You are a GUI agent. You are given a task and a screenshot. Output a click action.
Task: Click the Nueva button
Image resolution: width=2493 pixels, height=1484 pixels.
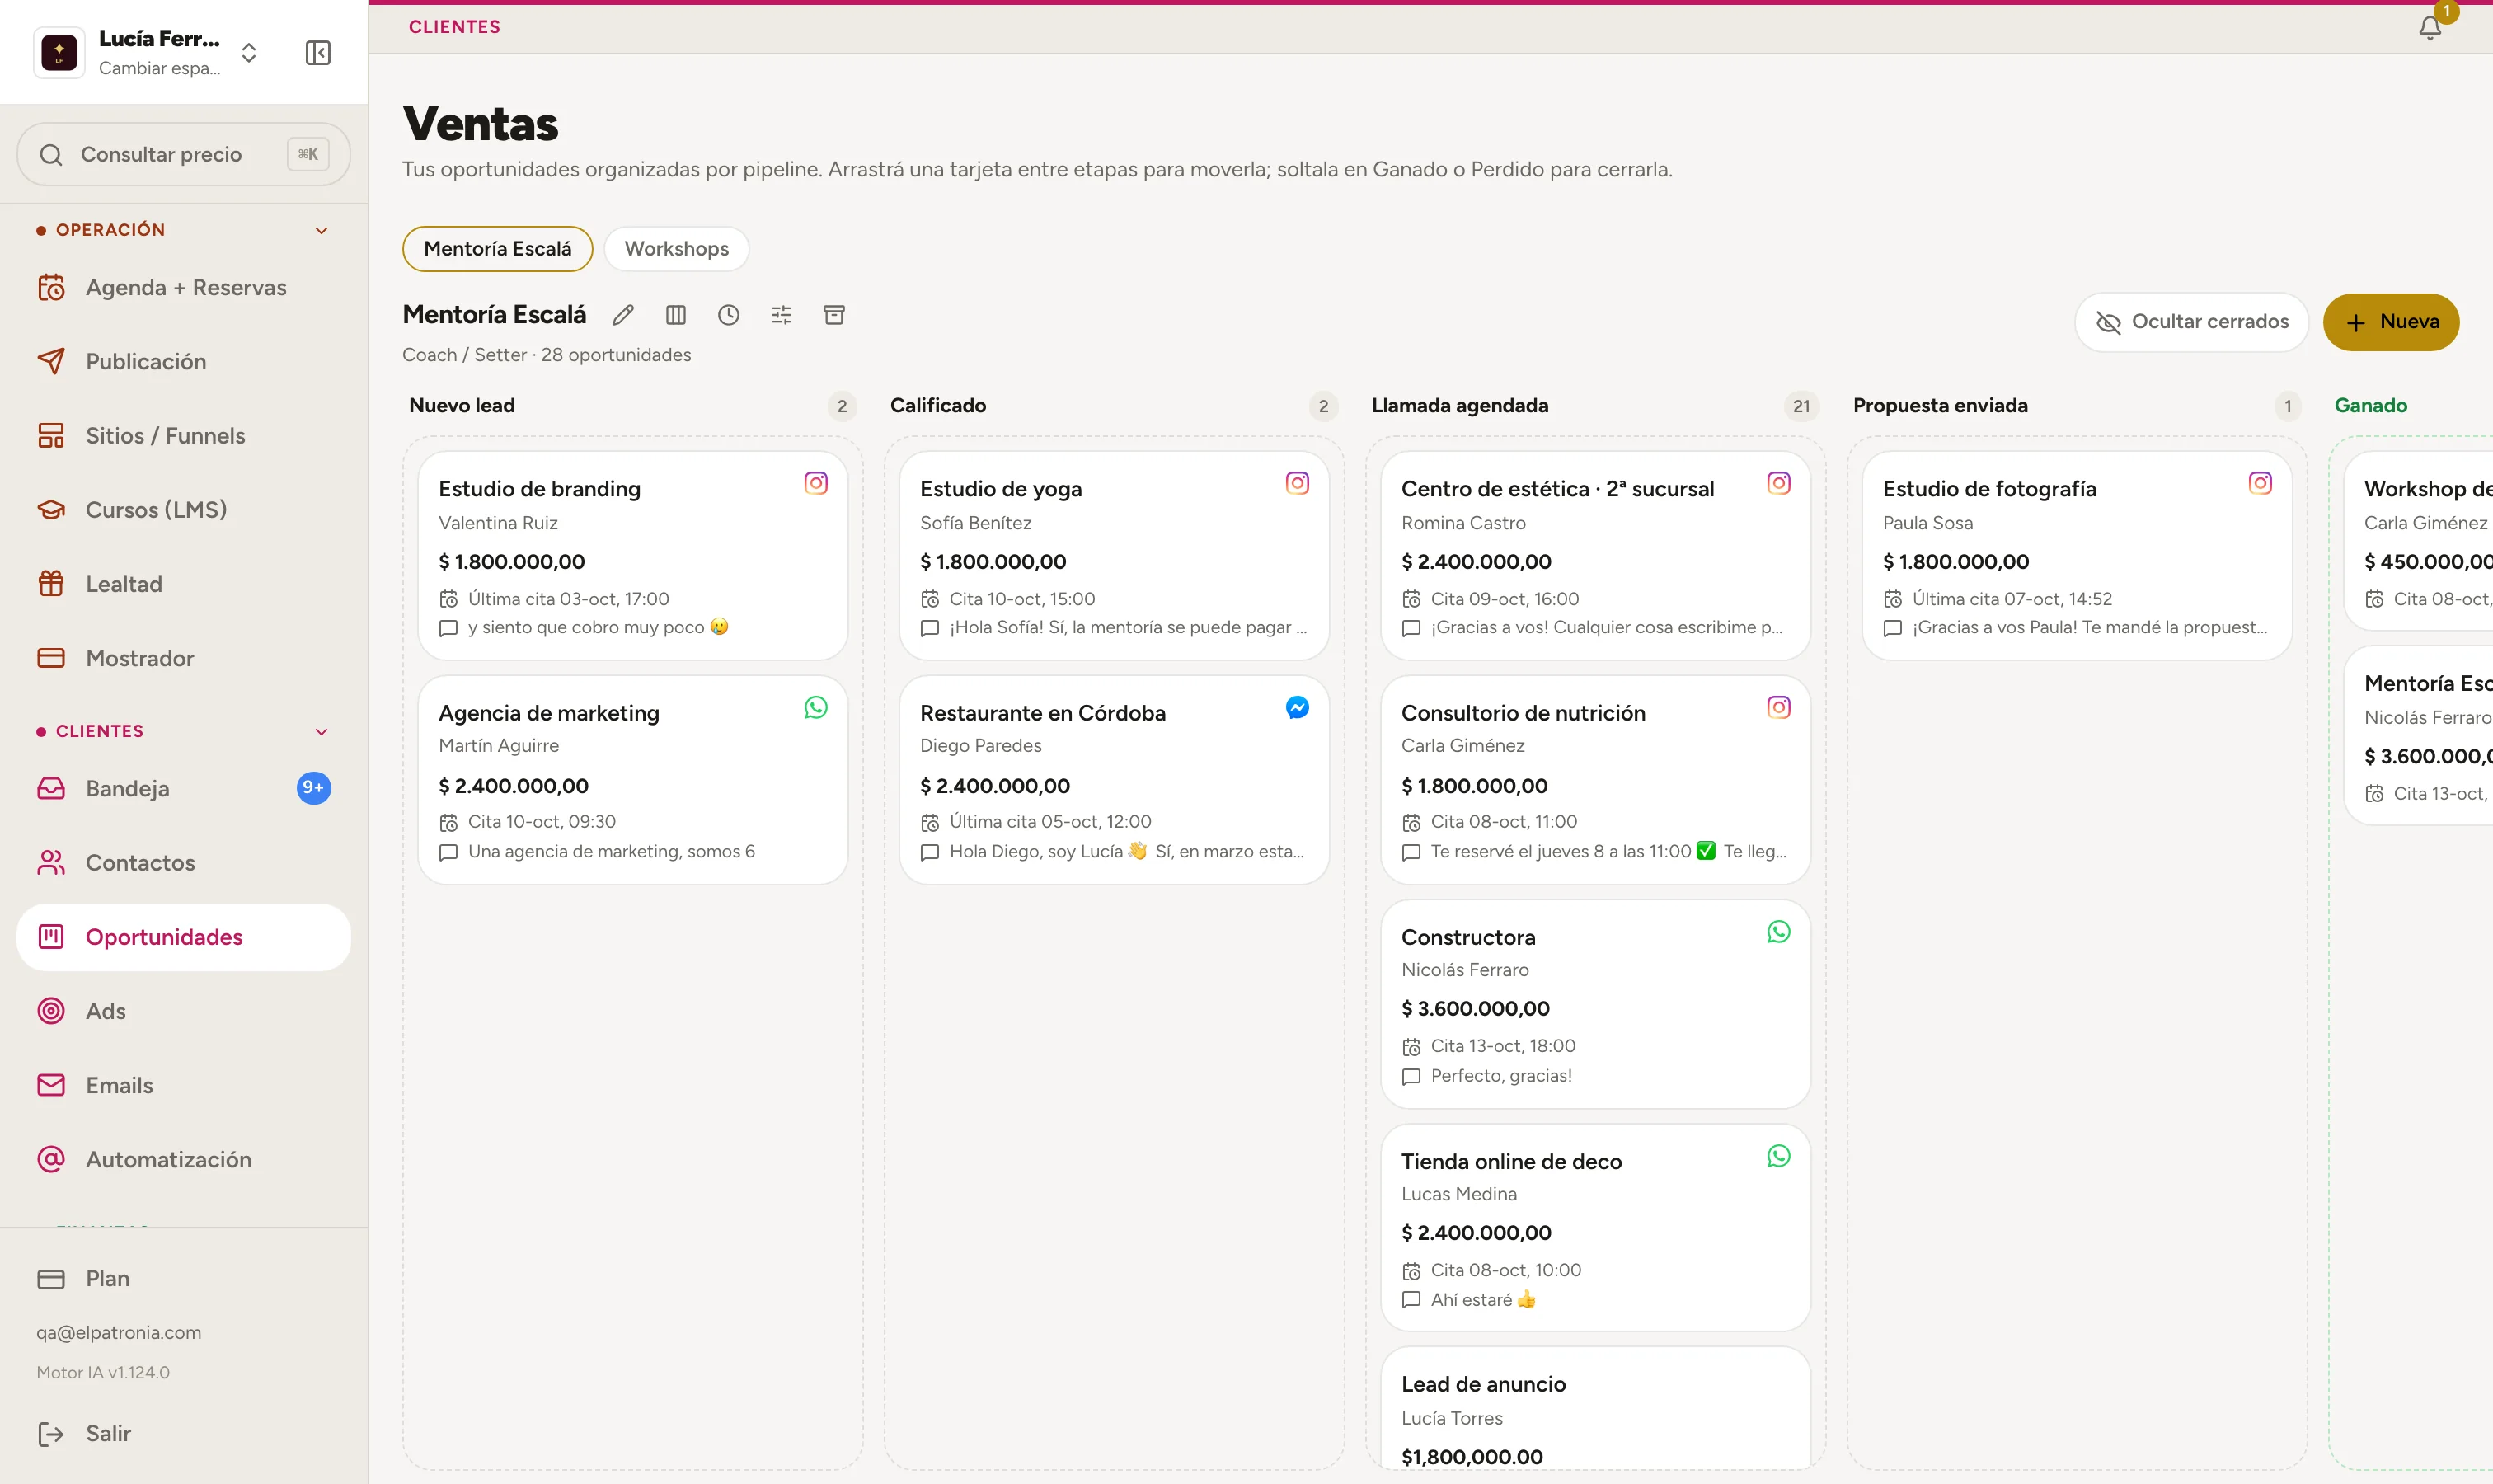point(2390,322)
